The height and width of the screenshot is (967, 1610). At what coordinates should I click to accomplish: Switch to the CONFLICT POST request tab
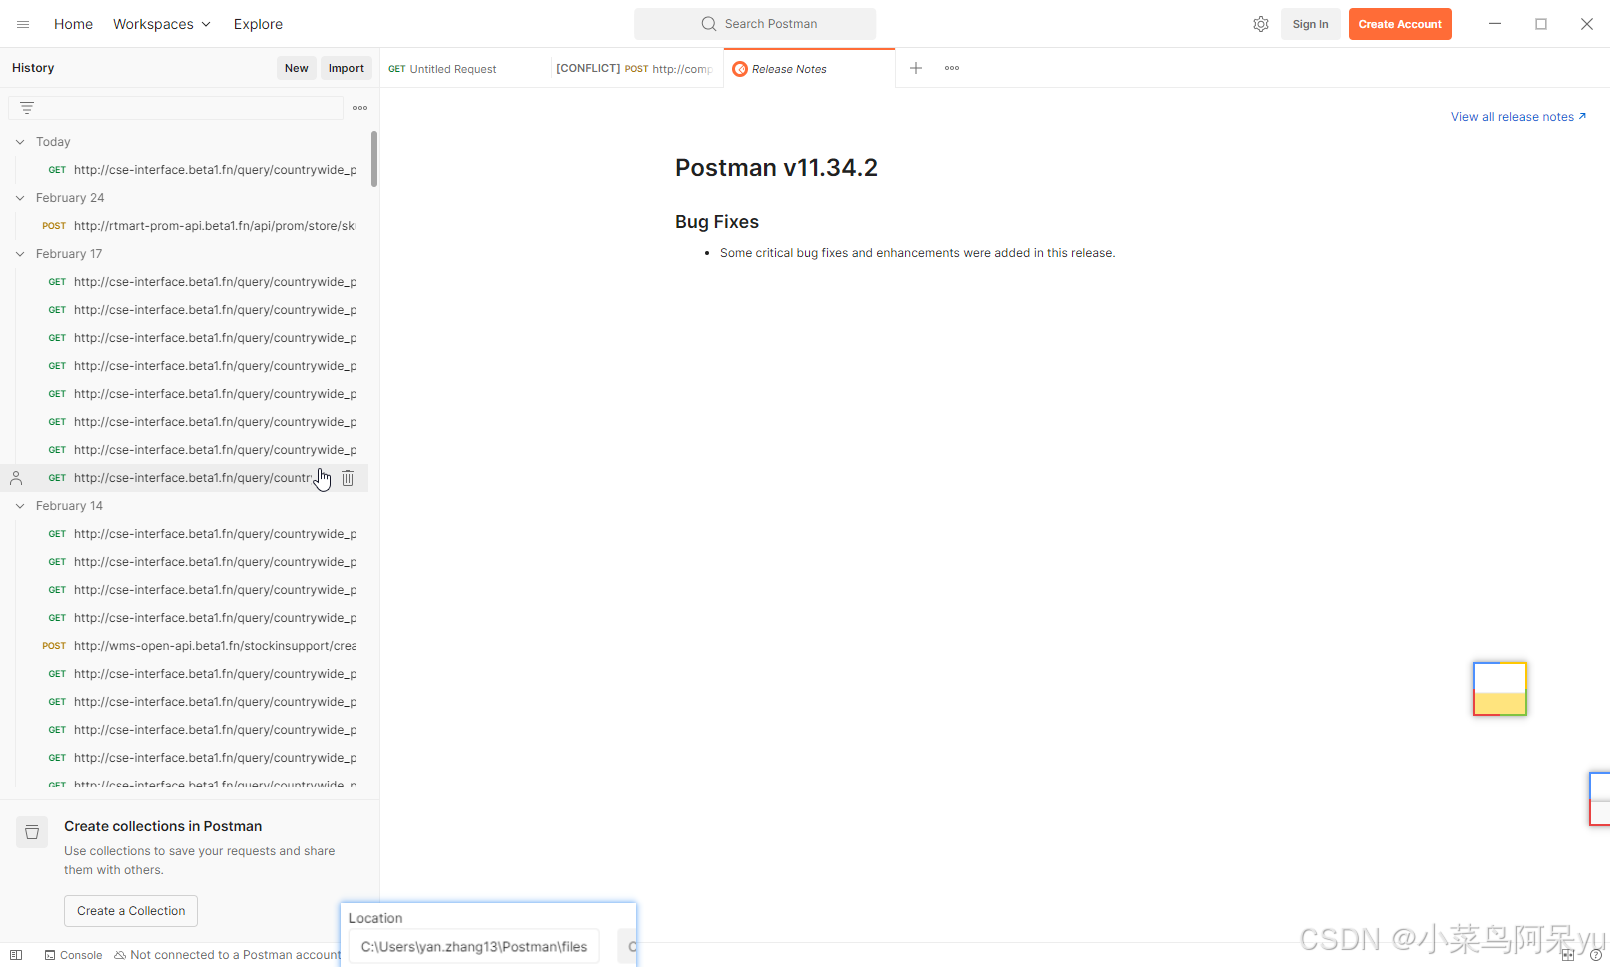[635, 69]
